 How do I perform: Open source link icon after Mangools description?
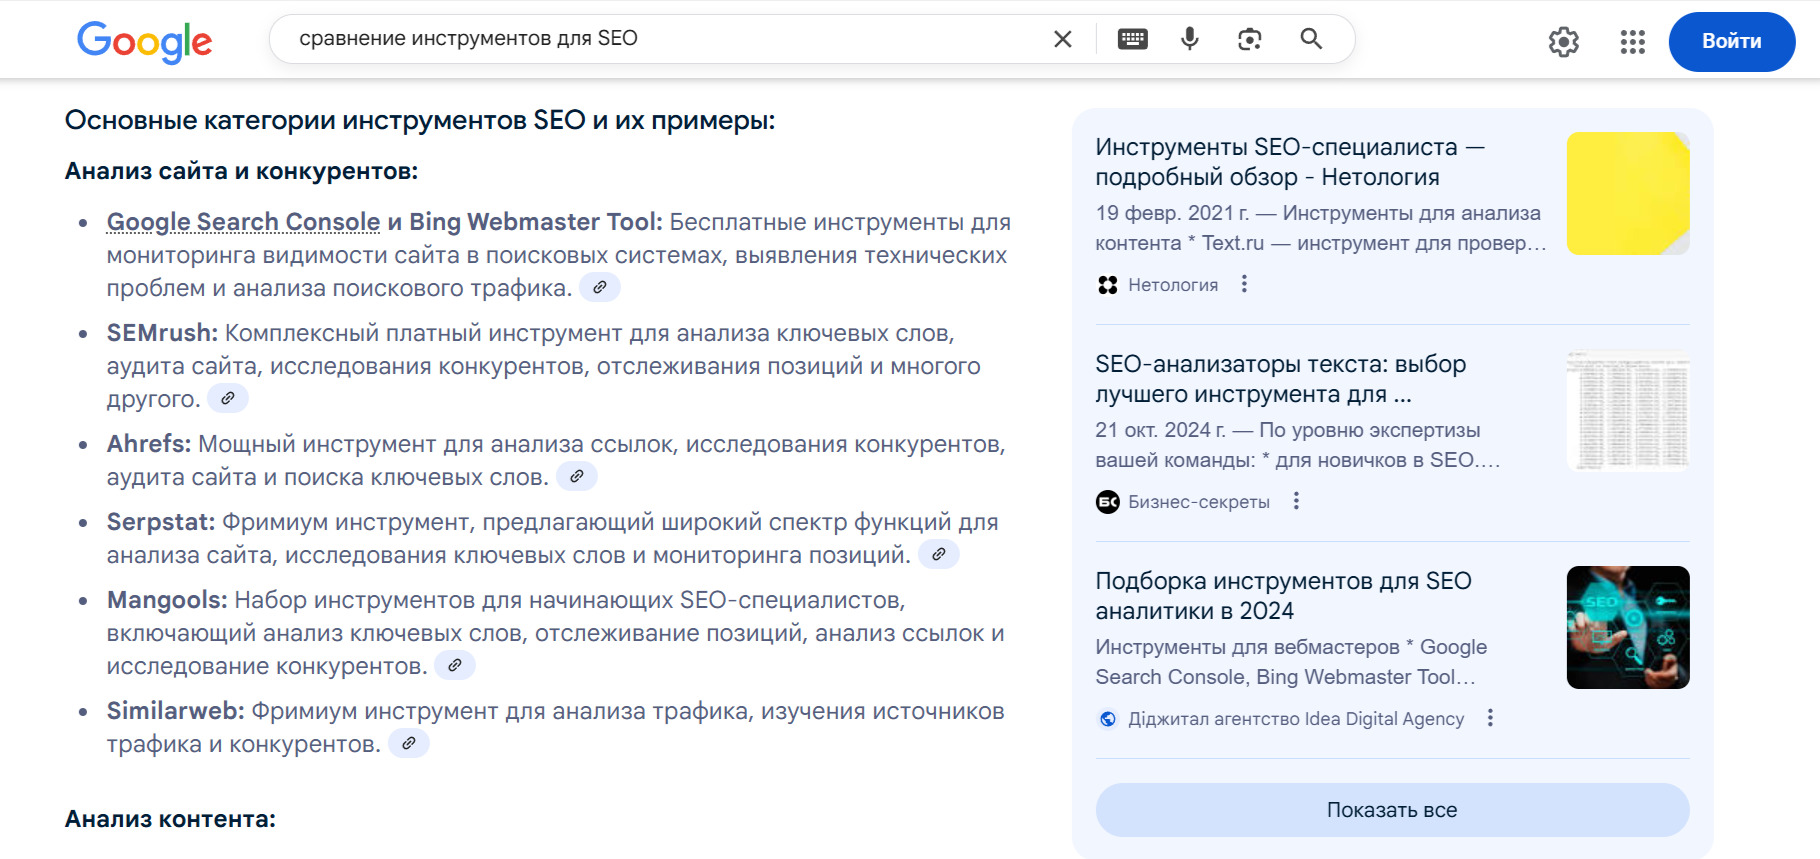click(x=455, y=665)
